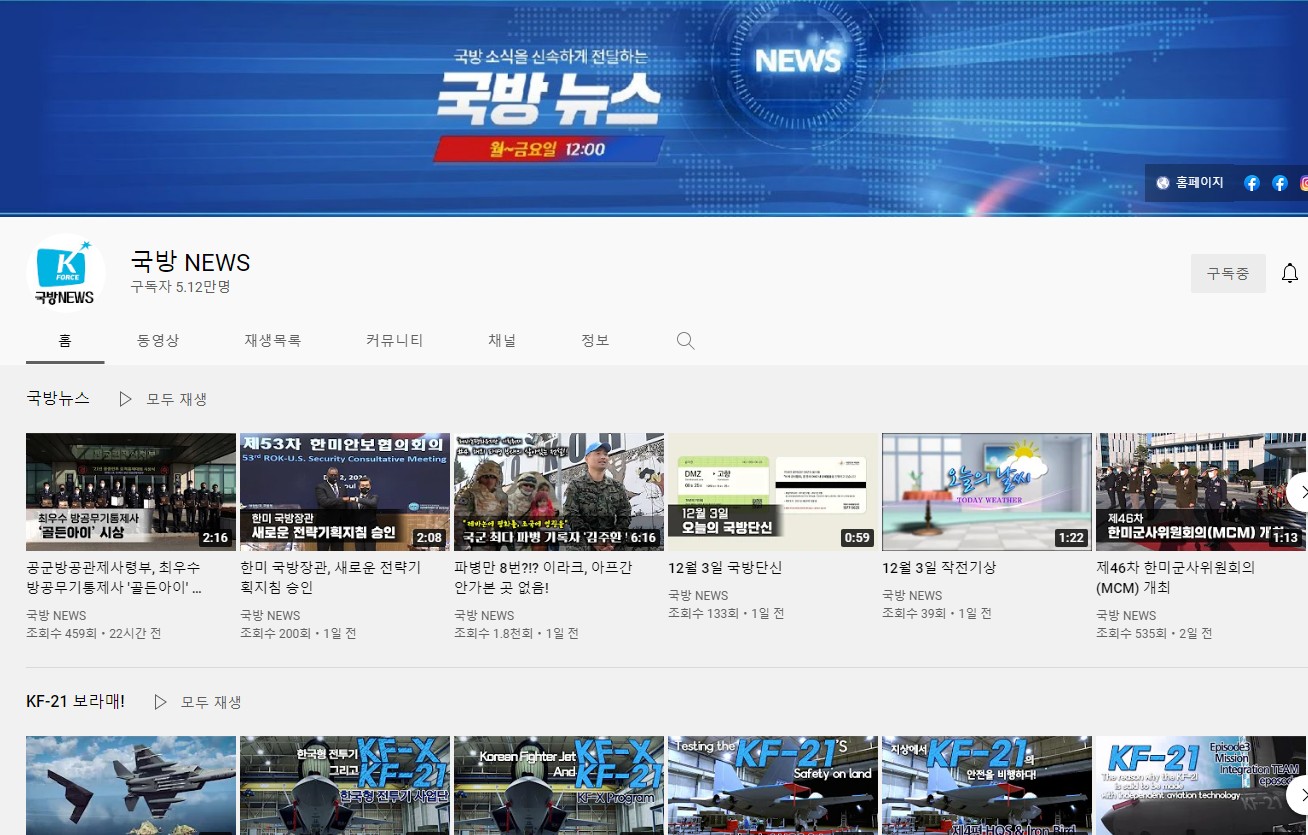Image resolution: width=1308 pixels, height=835 pixels.
Task: Open title 제46차 한미군사위원회의(MCM) 개최
Action: click(1176, 577)
